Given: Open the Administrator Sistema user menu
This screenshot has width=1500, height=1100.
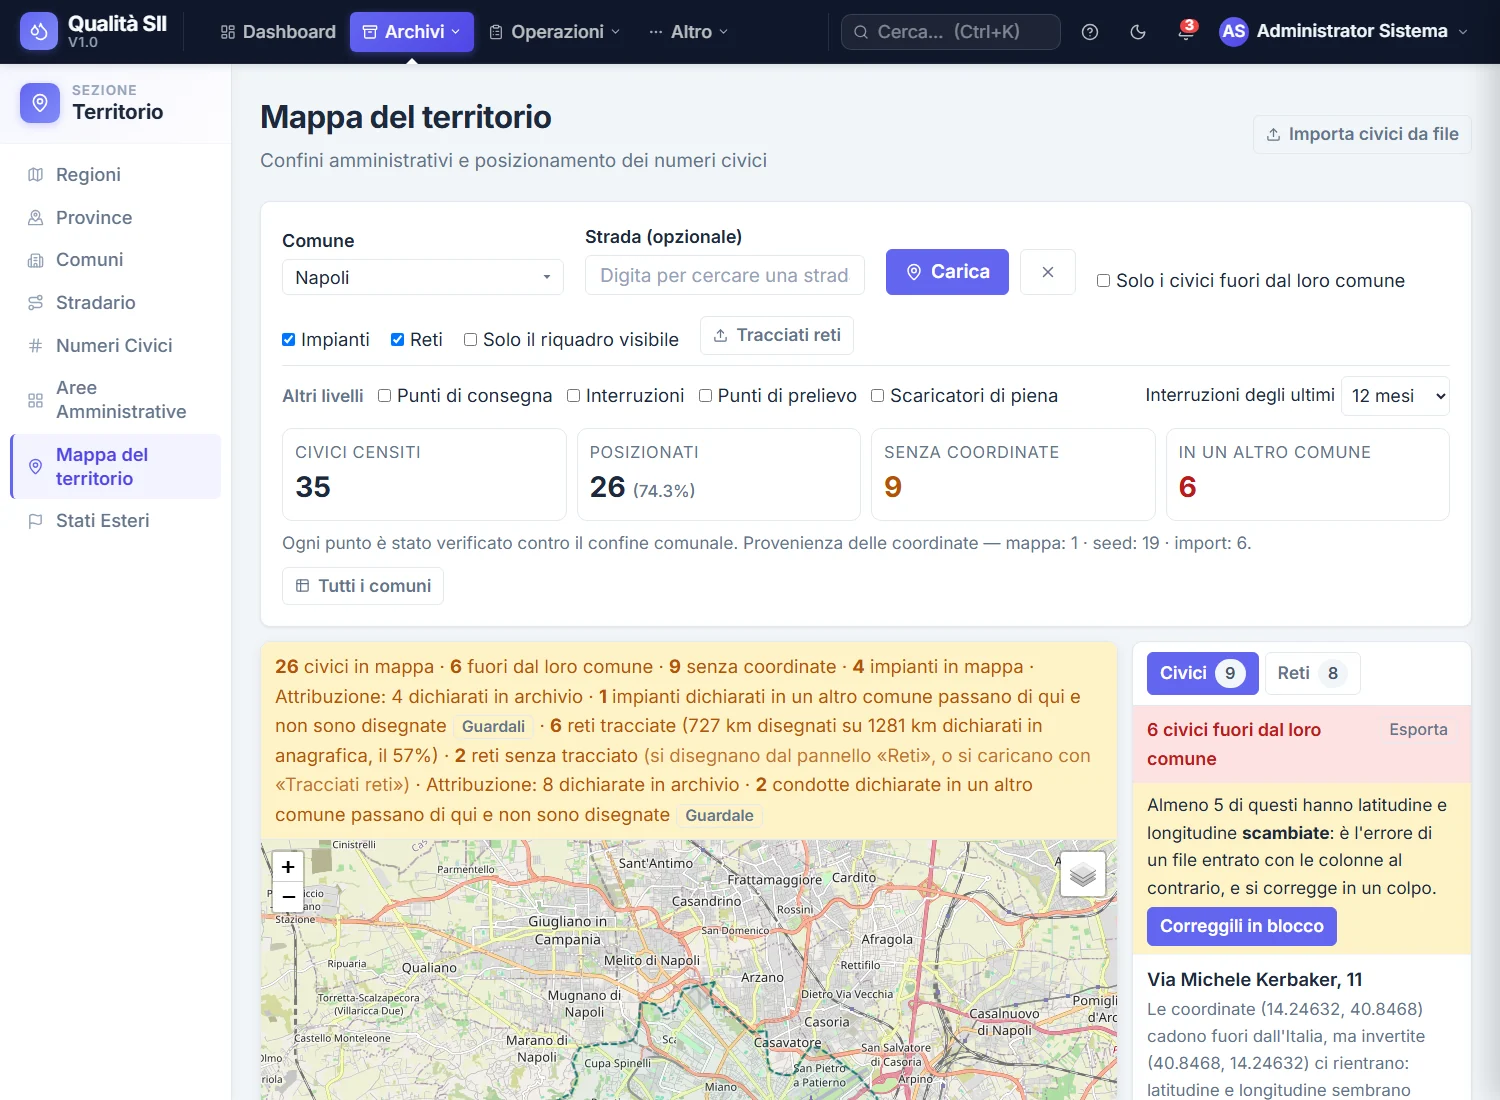Looking at the screenshot, I should click(1345, 32).
